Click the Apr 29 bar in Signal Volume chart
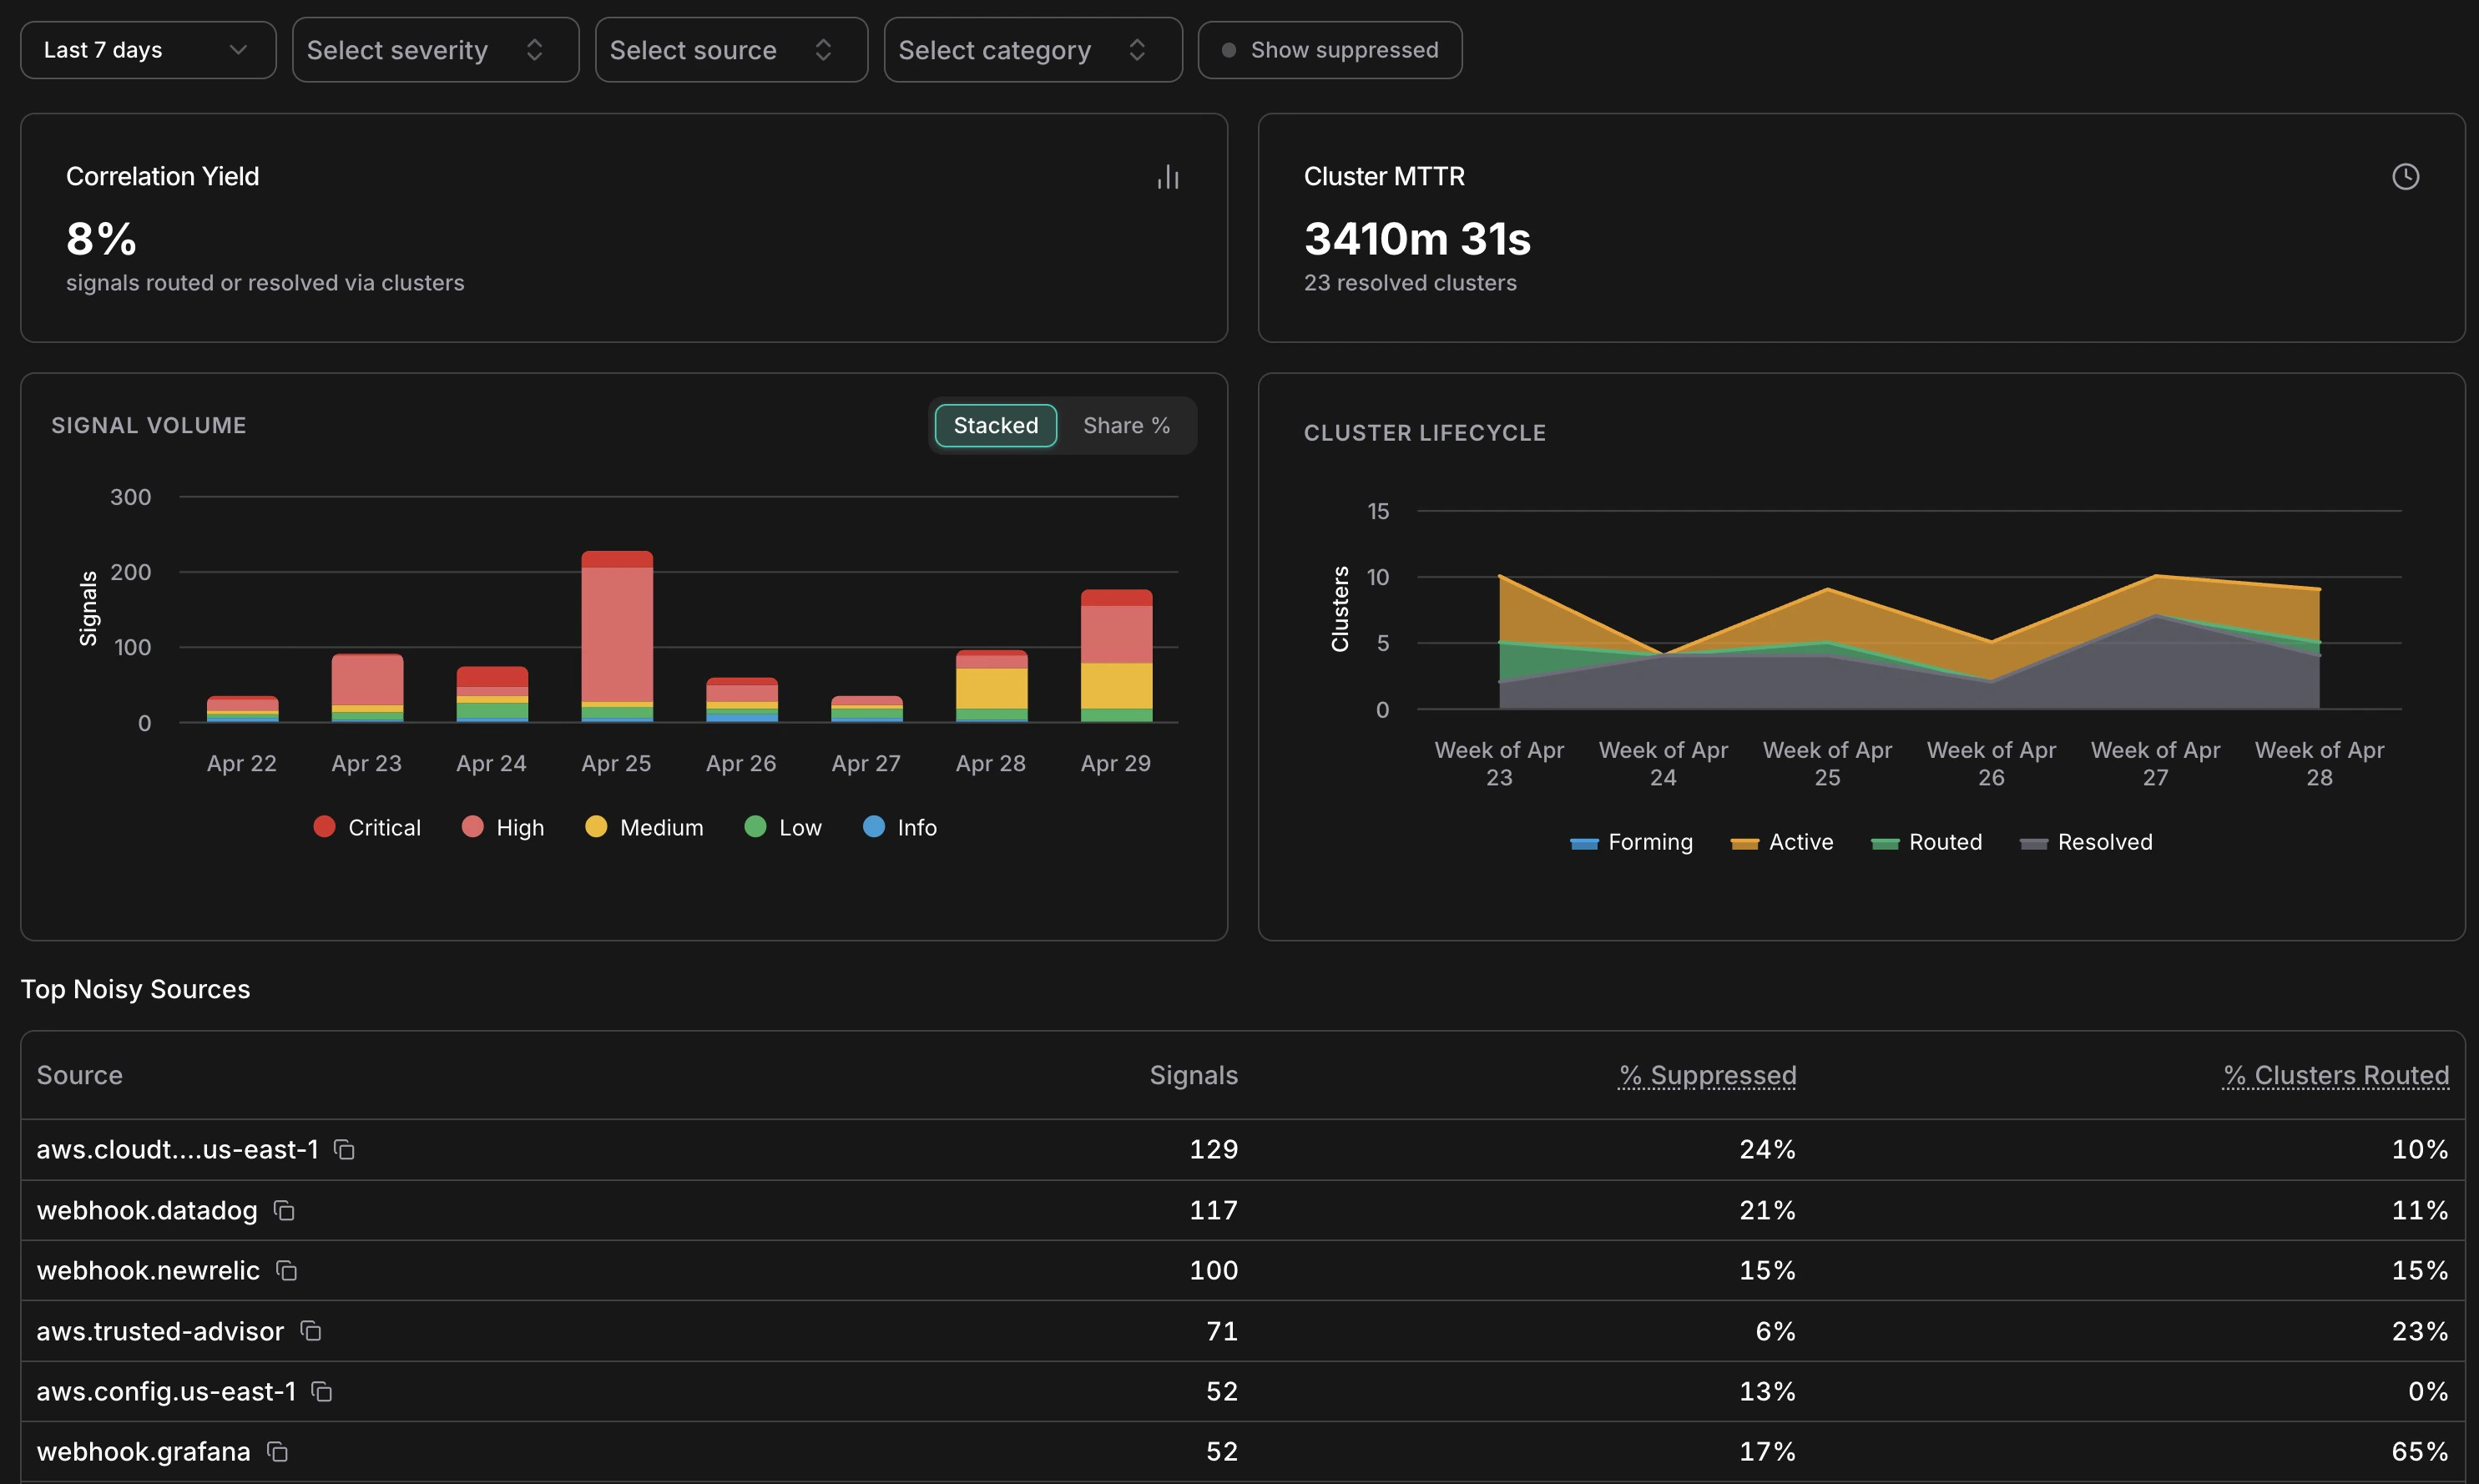 [x=1116, y=656]
